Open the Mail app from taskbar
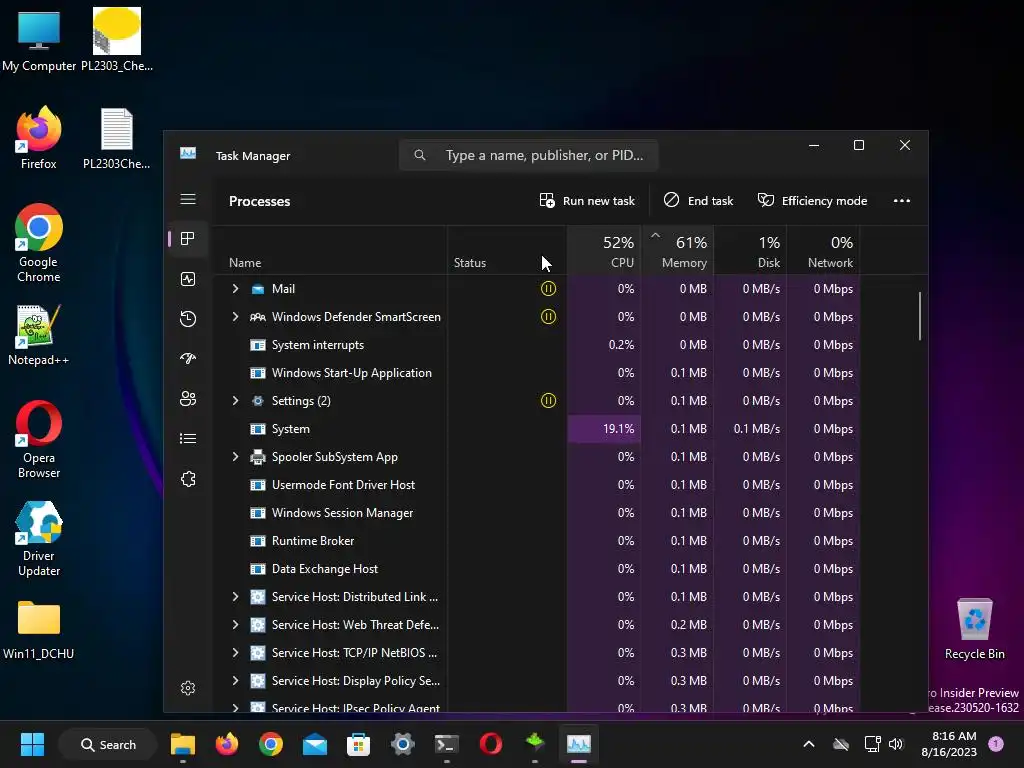 [315, 744]
